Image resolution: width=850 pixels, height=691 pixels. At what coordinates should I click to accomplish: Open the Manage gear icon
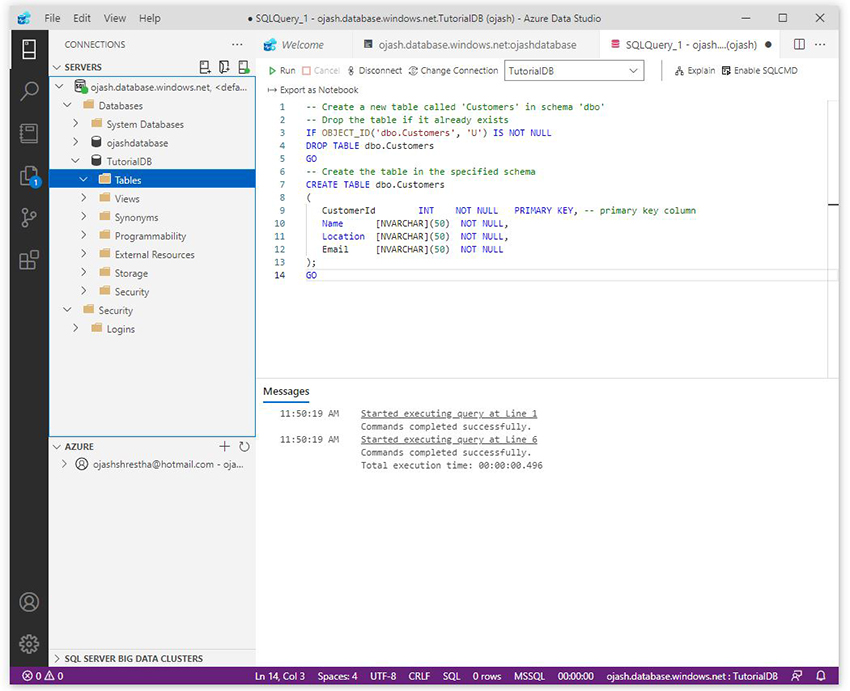29,643
